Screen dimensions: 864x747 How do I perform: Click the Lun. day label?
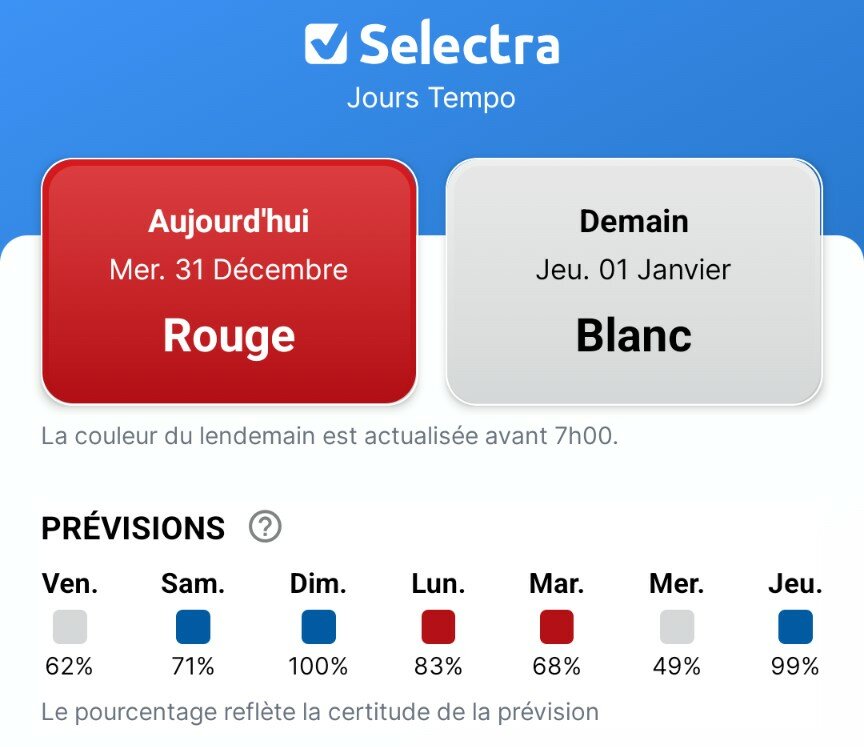(x=438, y=584)
